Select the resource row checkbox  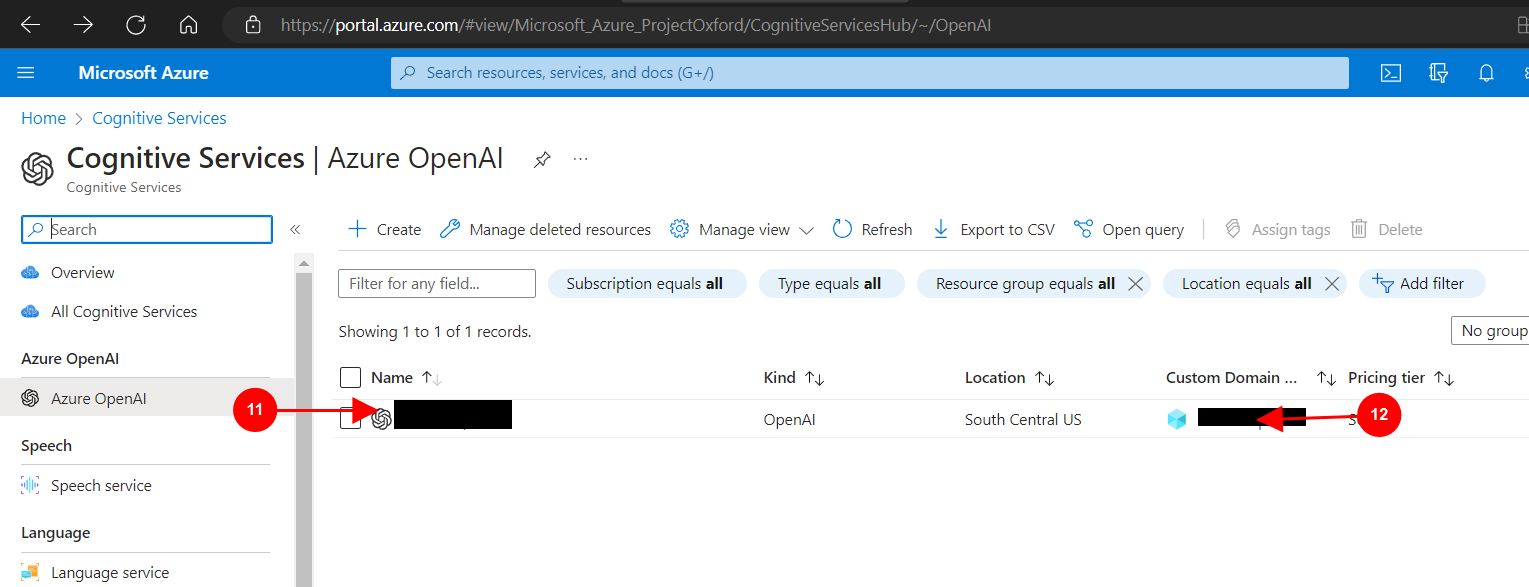[x=350, y=419]
